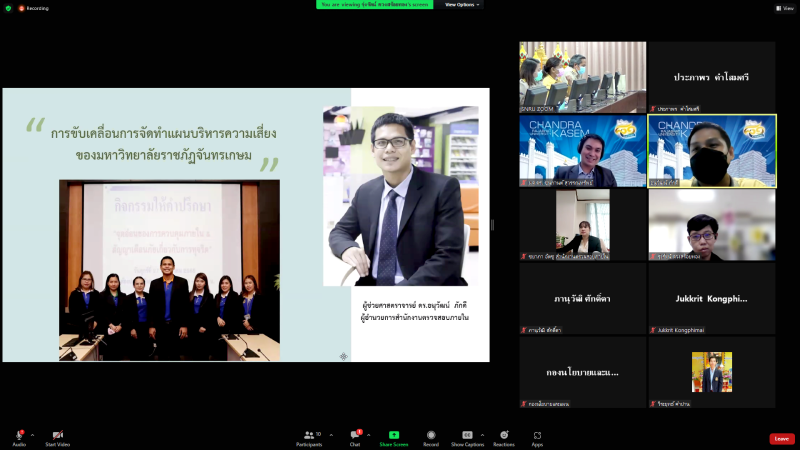Enable Show Captions

click(467, 436)
